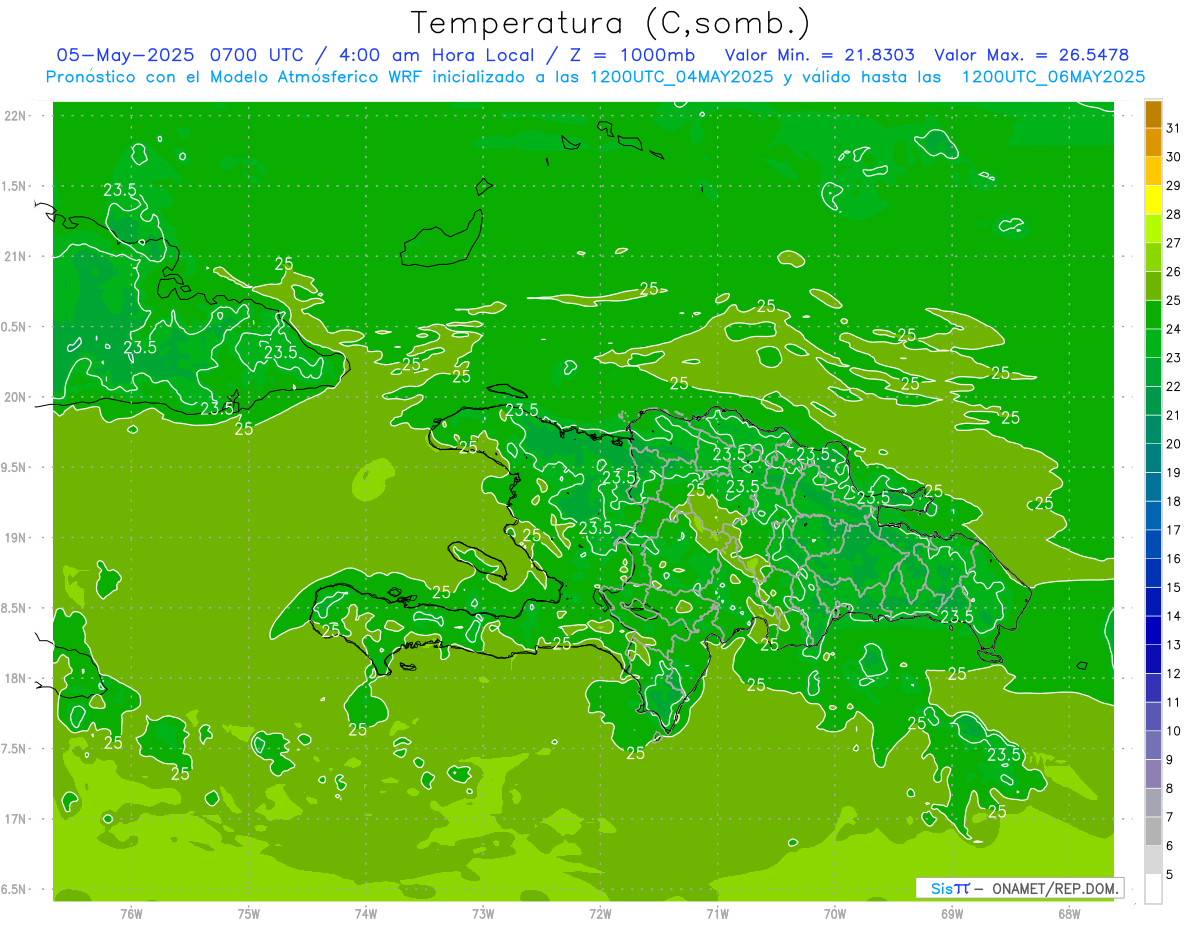Click the '26' color scale label
This screenshot has width=1200, height=927.
tap(1173, 272)
